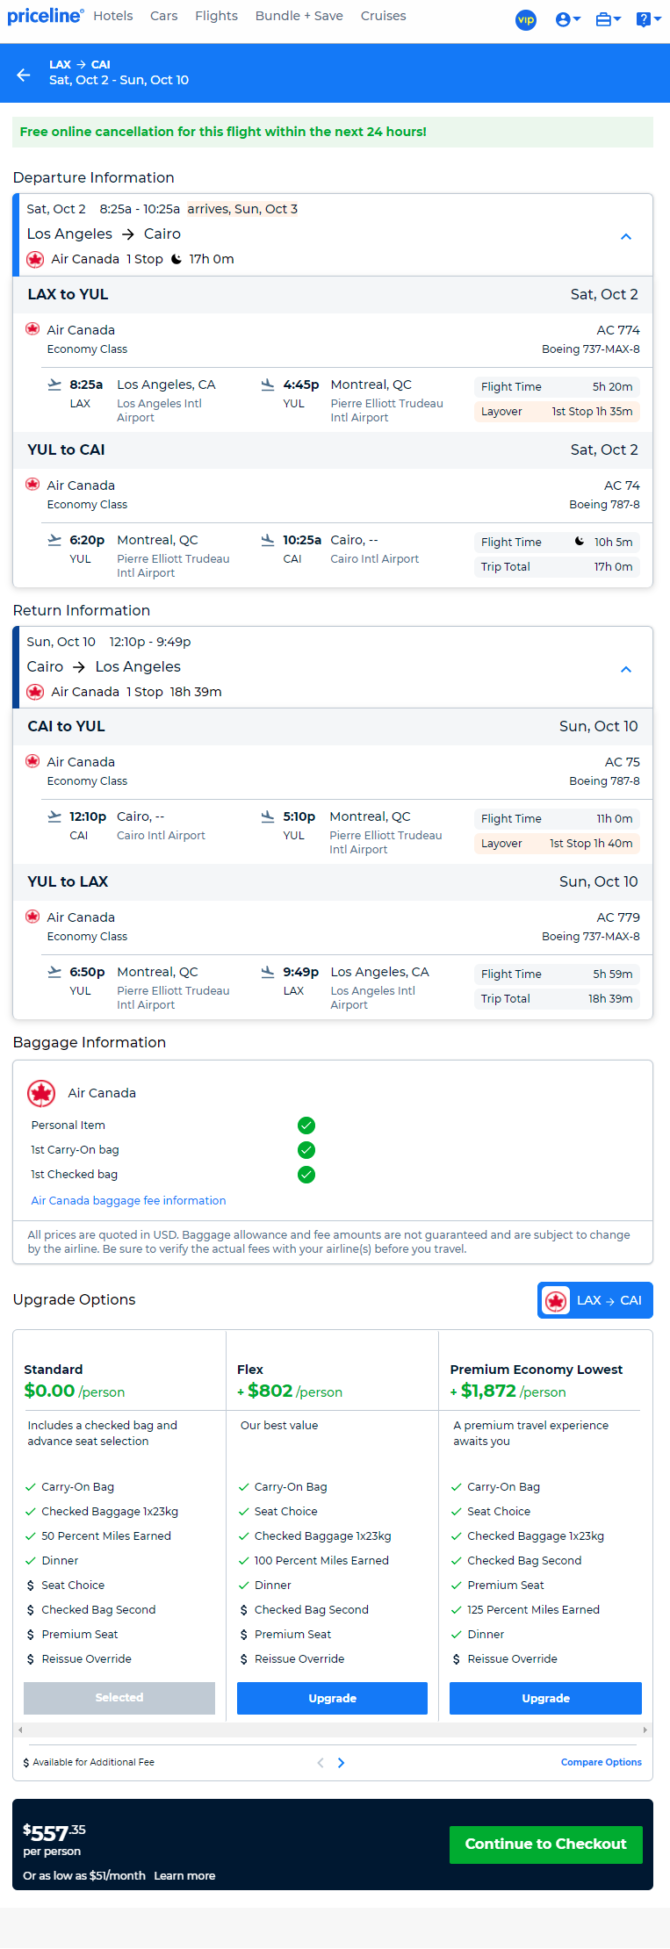Collapse the Departure Information flight details

(x=626, y=237)
